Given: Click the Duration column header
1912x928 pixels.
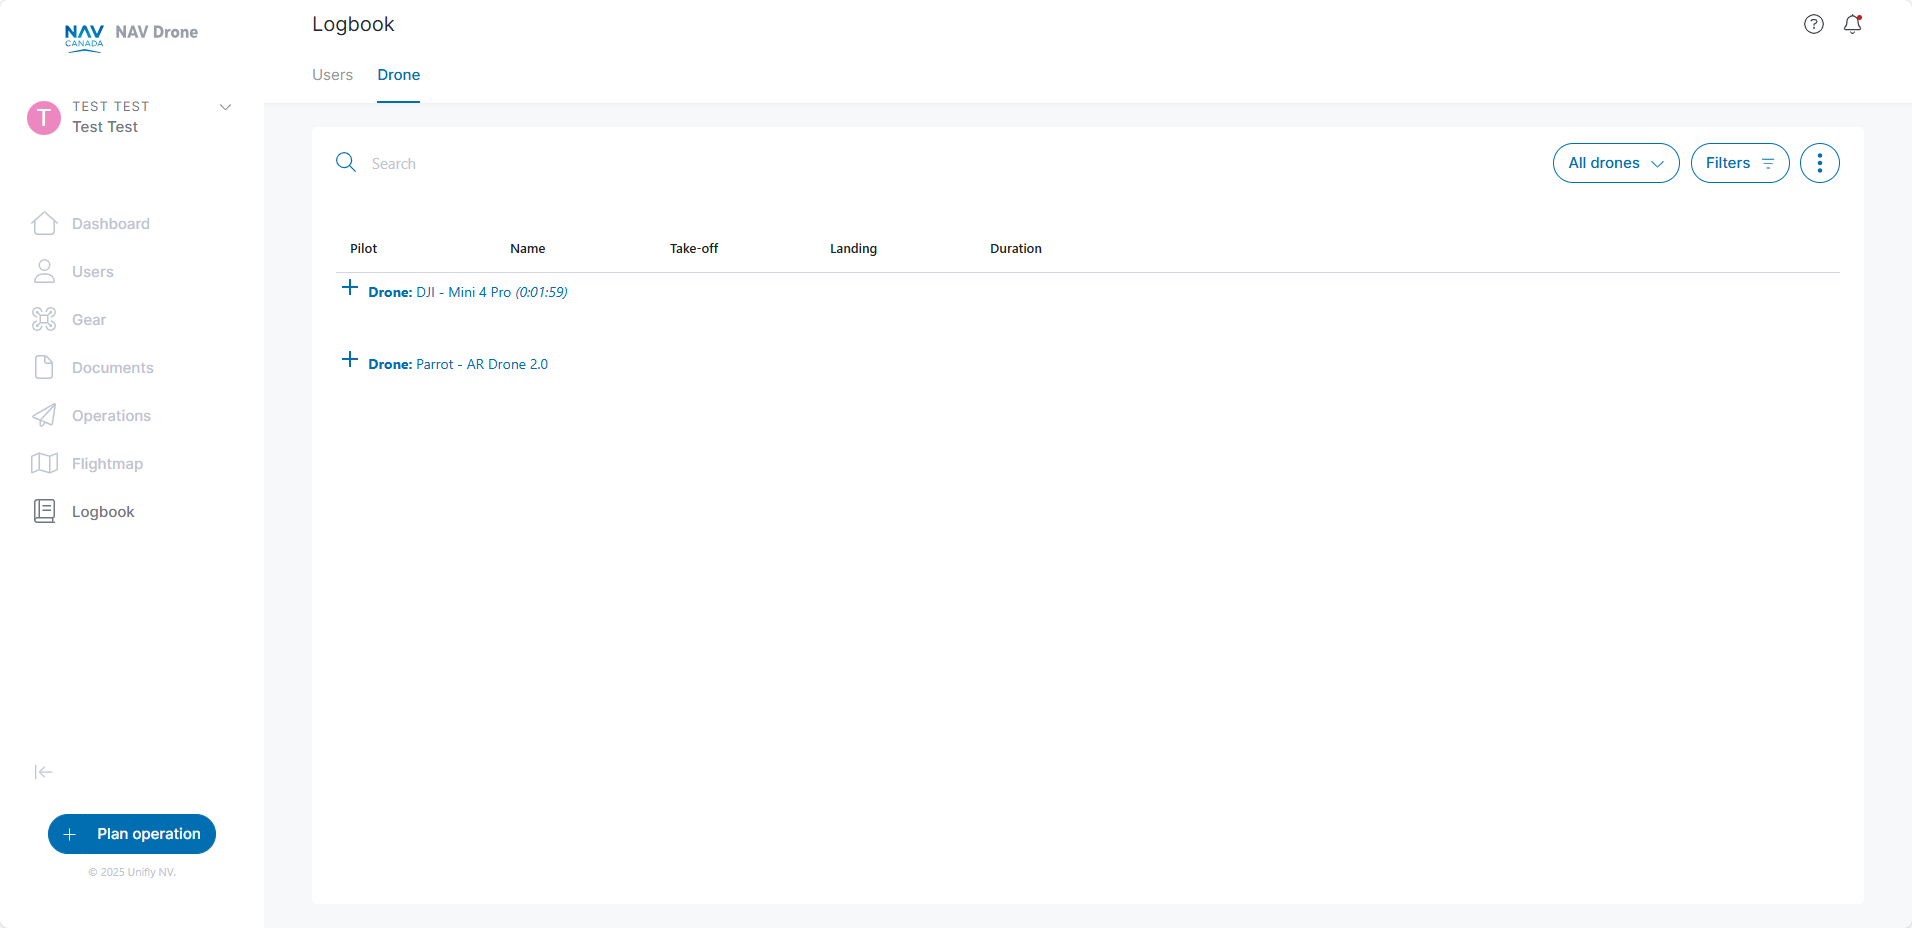Looking at the screenshot, I should pyautogui.click(x=1016, y=249).
